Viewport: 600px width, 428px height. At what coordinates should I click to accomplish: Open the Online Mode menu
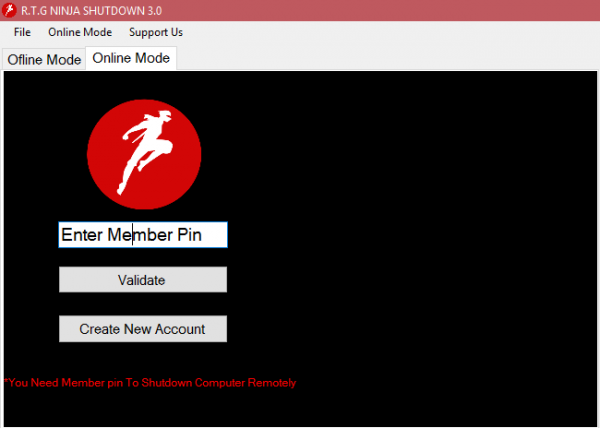(x=80, y=32)
